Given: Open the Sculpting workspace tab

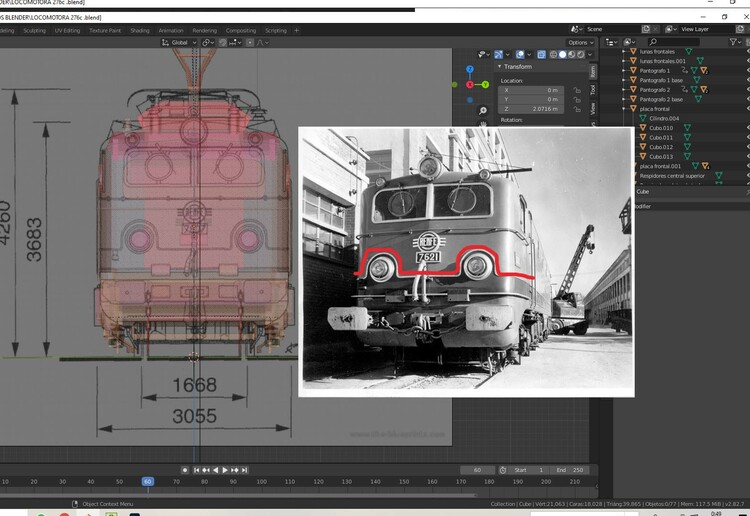Looking at the screenshot, I should point(34,31).
